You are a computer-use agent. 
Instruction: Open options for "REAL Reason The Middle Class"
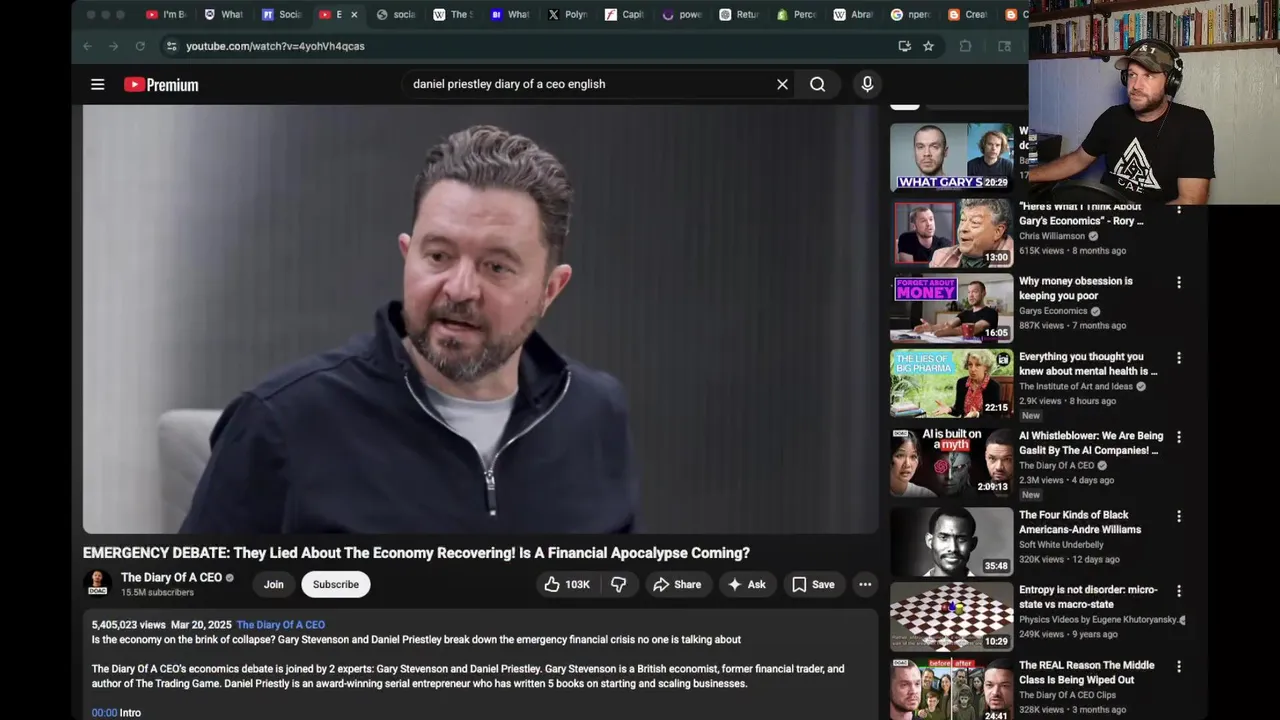click(1179, 666)
